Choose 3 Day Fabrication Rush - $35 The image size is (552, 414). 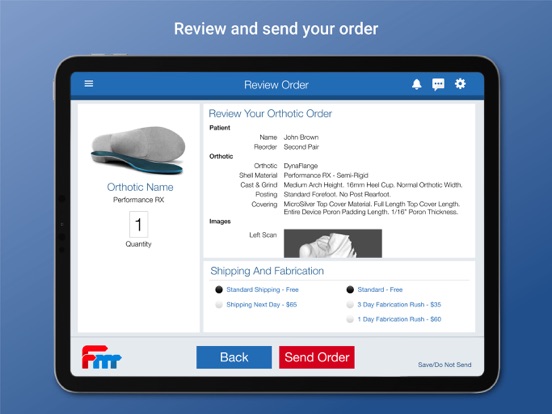[x=394, y=305]
